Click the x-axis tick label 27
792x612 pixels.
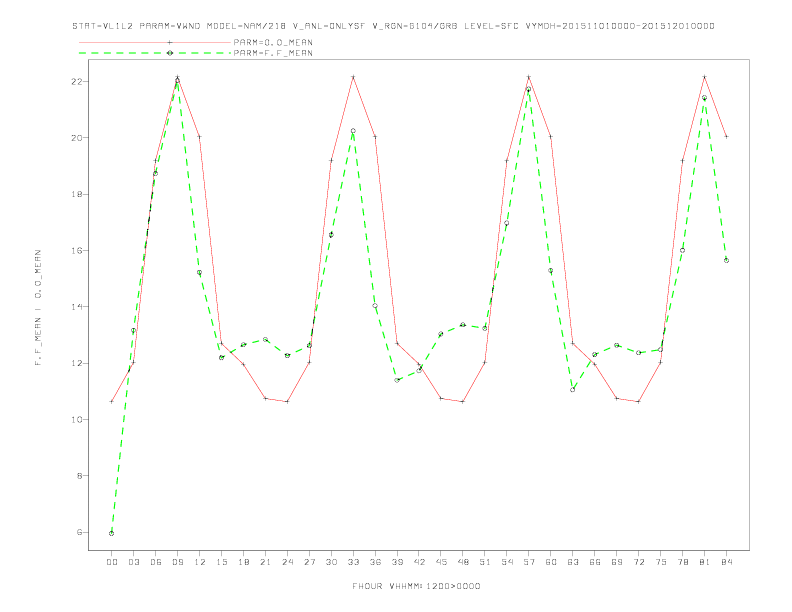(309, 562)
